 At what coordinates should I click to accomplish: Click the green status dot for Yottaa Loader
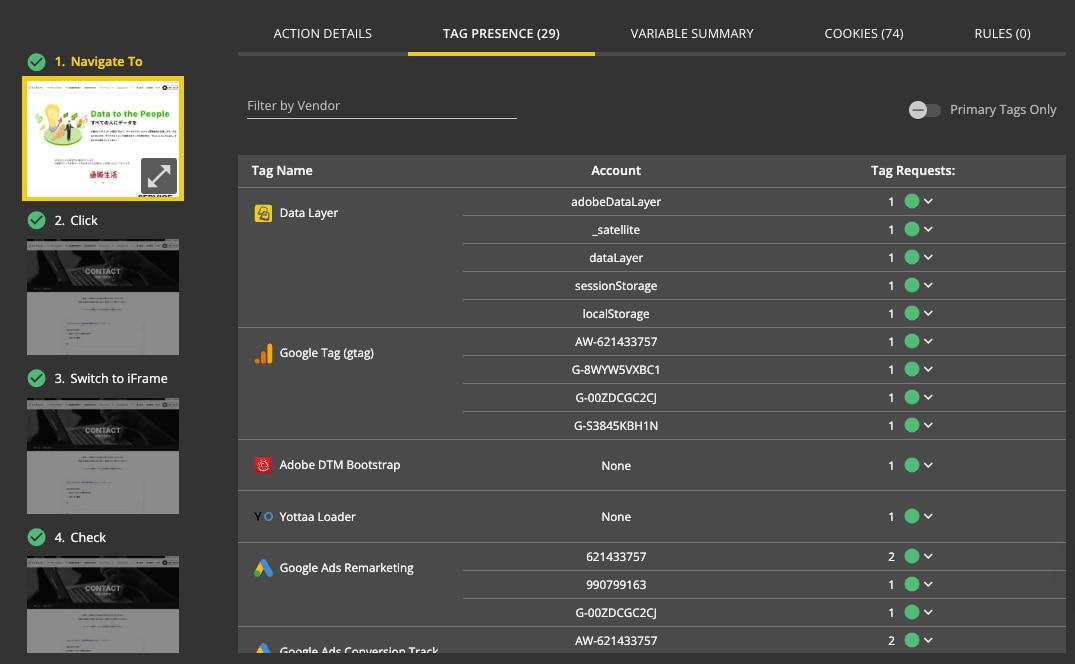click(x=912, y=517)
